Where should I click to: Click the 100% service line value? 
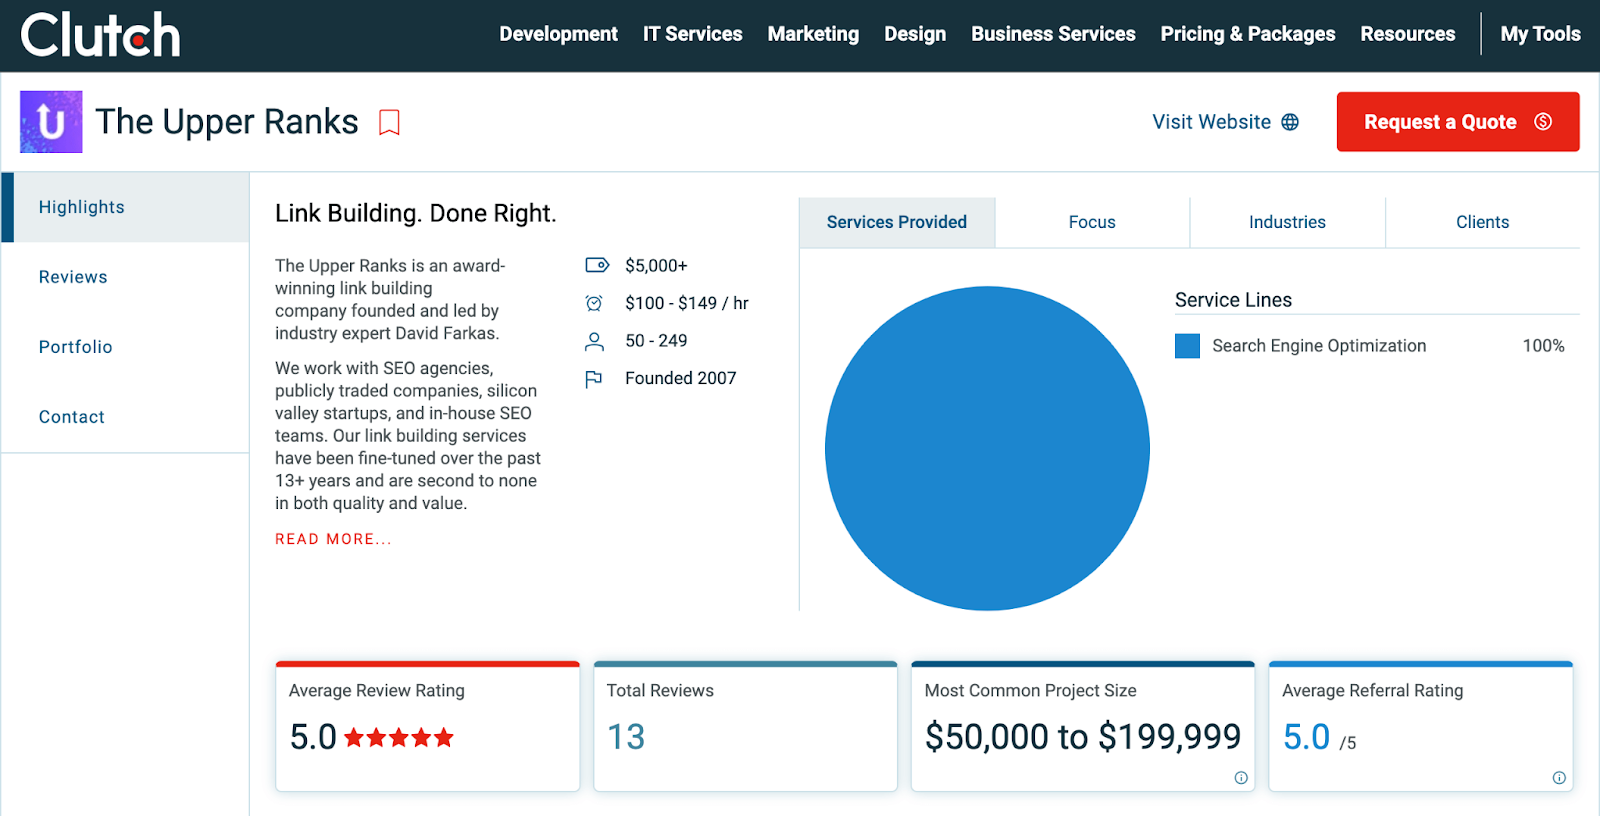[x=1543, y=346]
